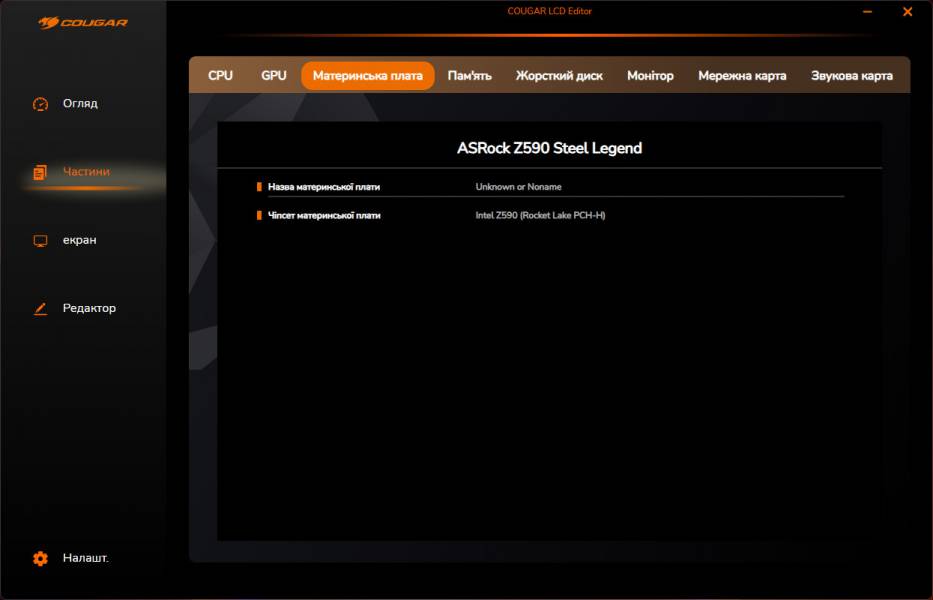Screen dimensions: 933x600
Task: Show the Мережна карта tab
Action: point(742,76)
